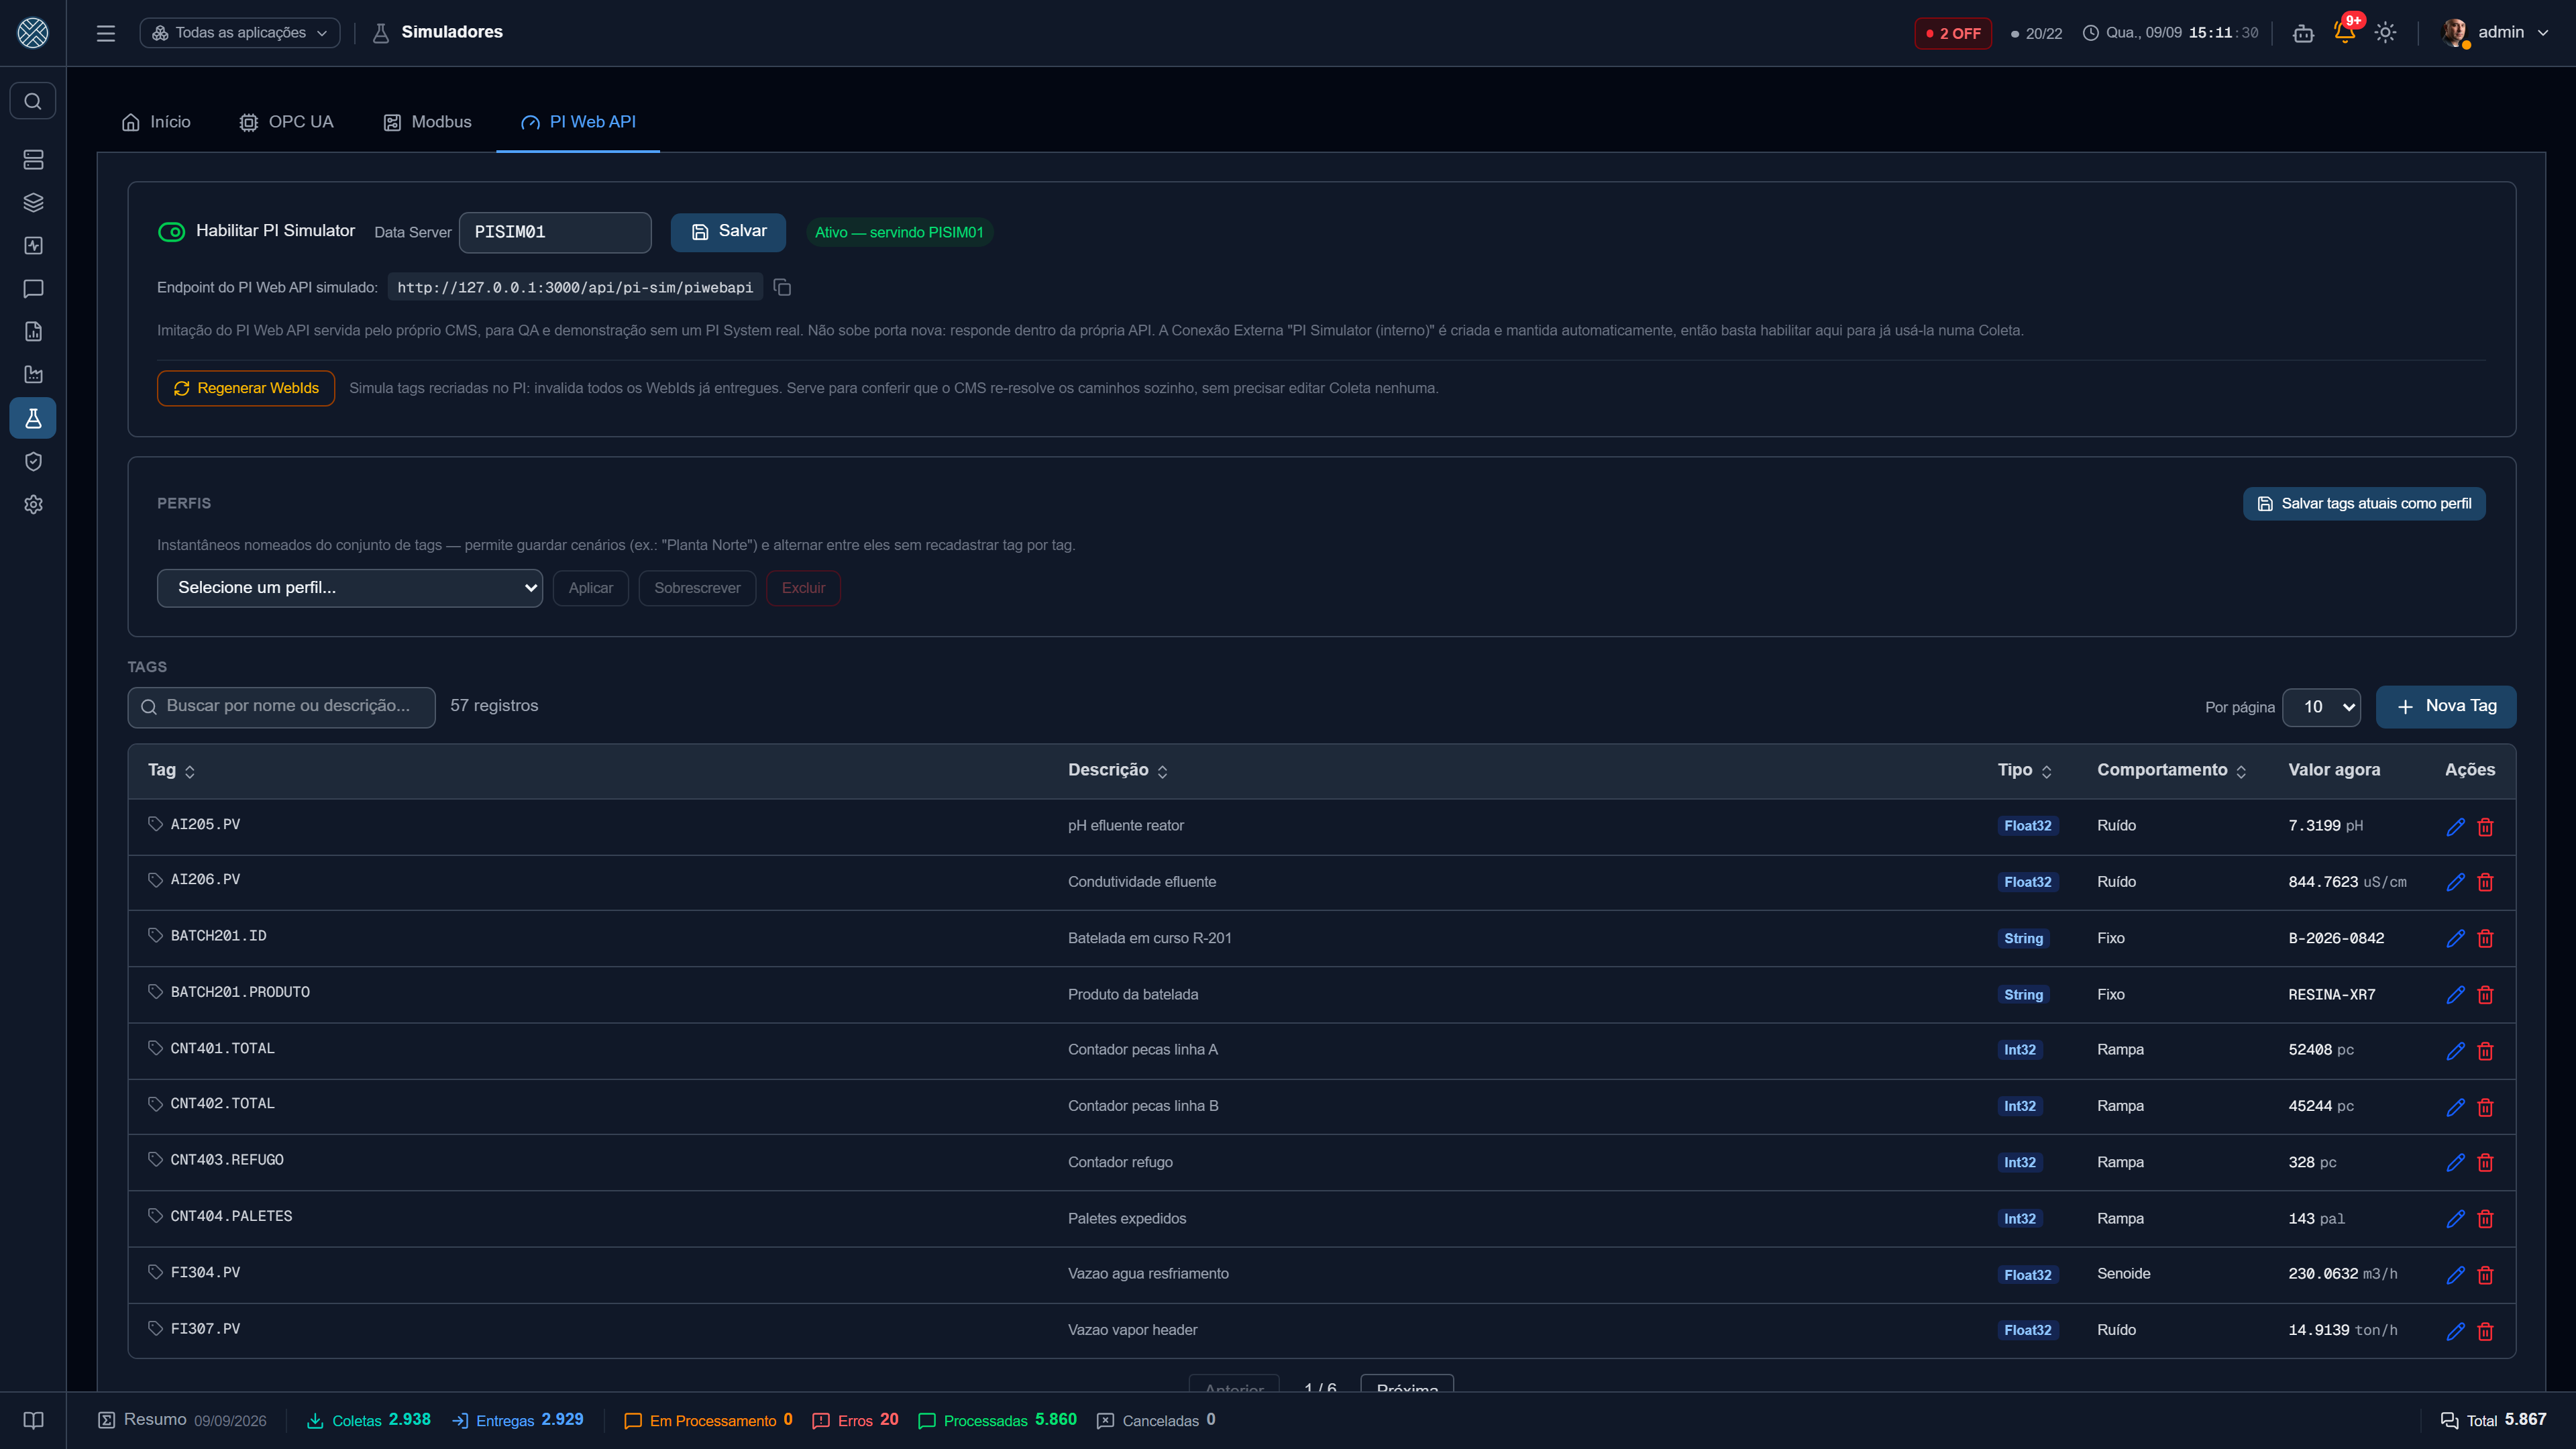Image resolution: width=2576 pixels, height=1449 pixels.
Task: Edit the CNT404.PALETES tag
Action: point(2455,1219)
